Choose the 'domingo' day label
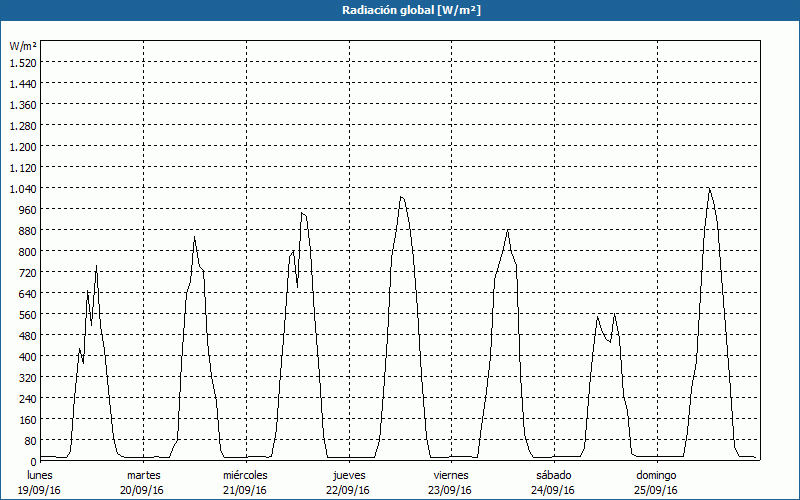This screenshot has height=500, width=800. click(x=656, y=475)
